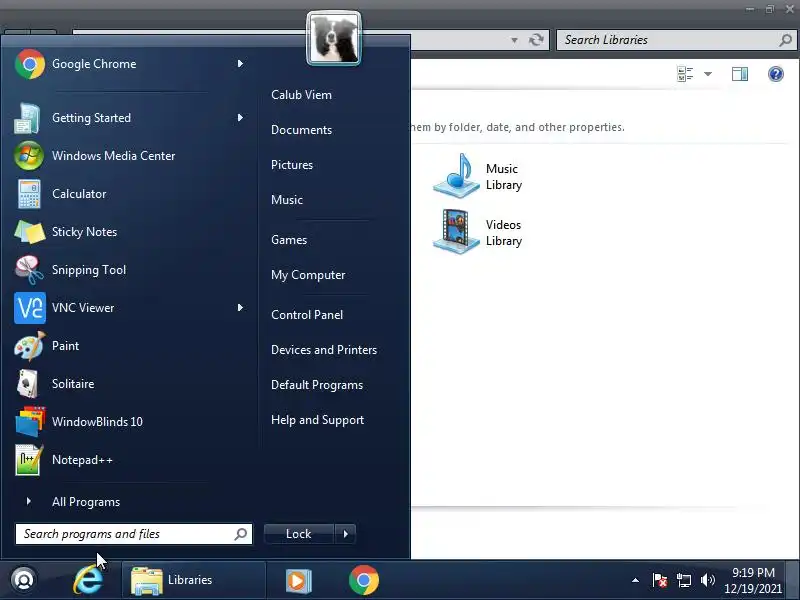Click the Libraries taskbar button

194,580
